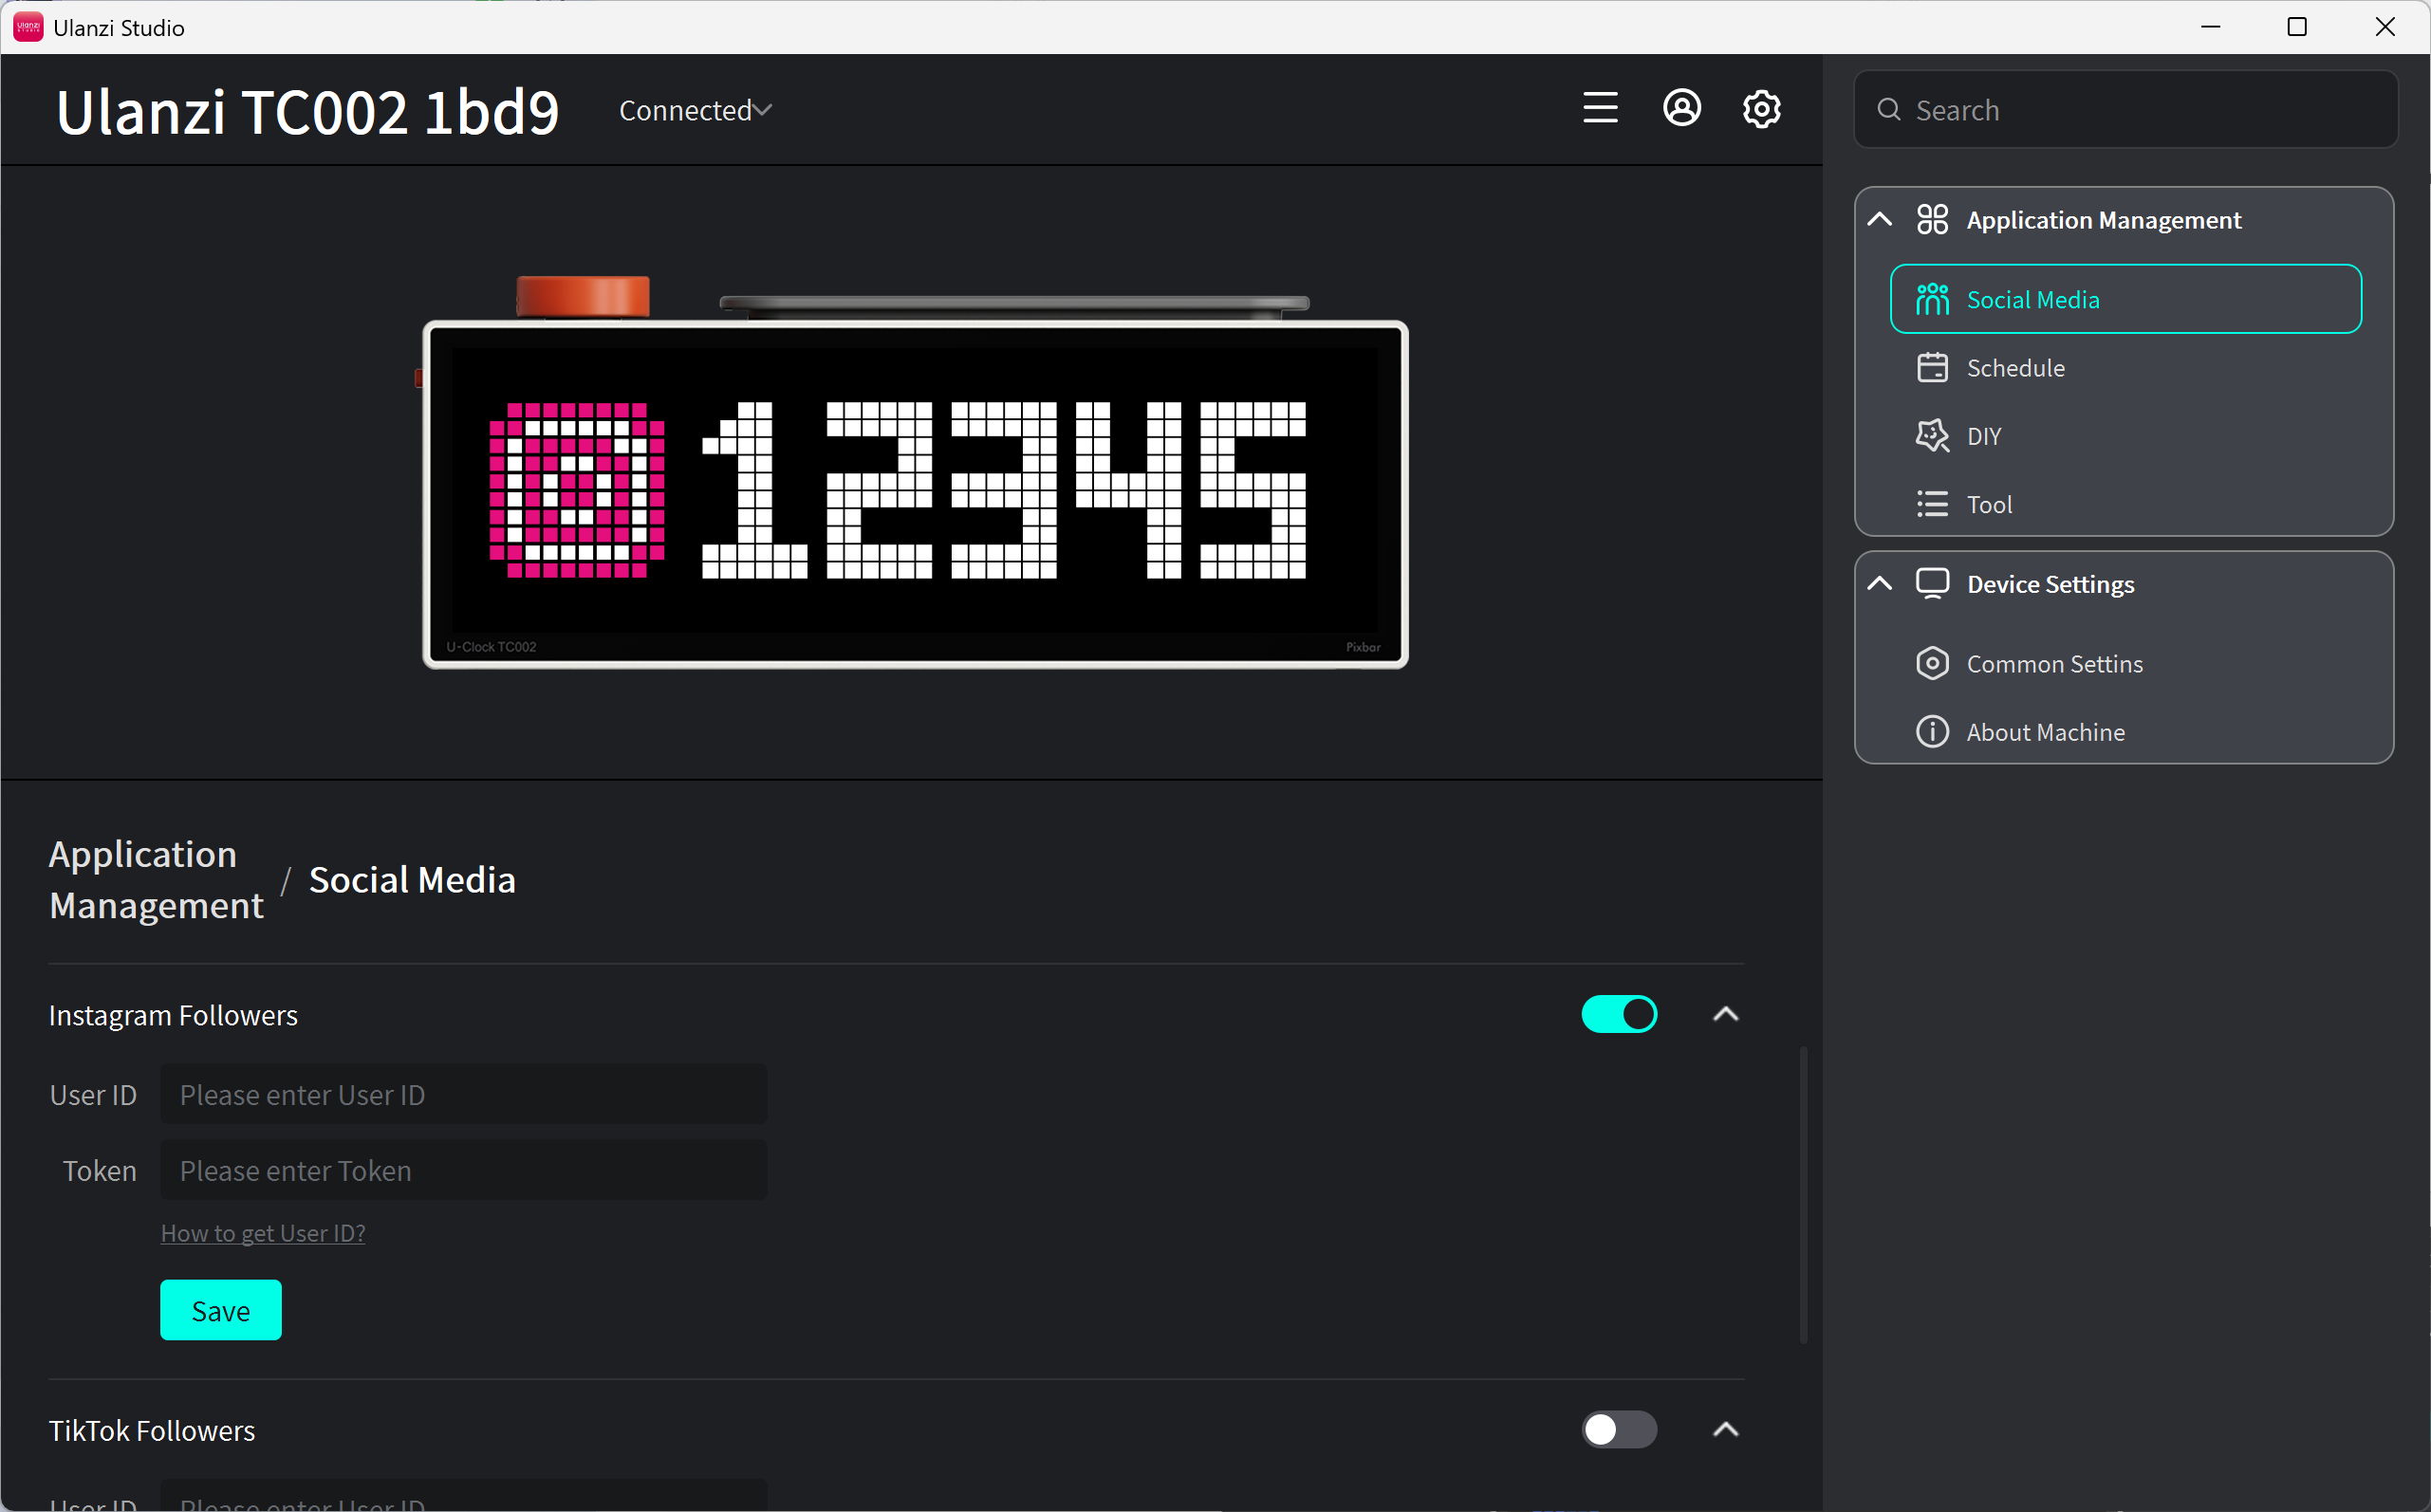2431x1512 pixels.
Task: Open the hamburger menu icon
Action: 1600,108
